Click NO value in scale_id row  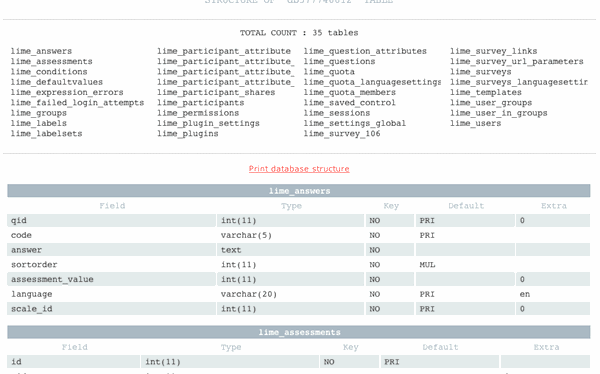point(375,309)
